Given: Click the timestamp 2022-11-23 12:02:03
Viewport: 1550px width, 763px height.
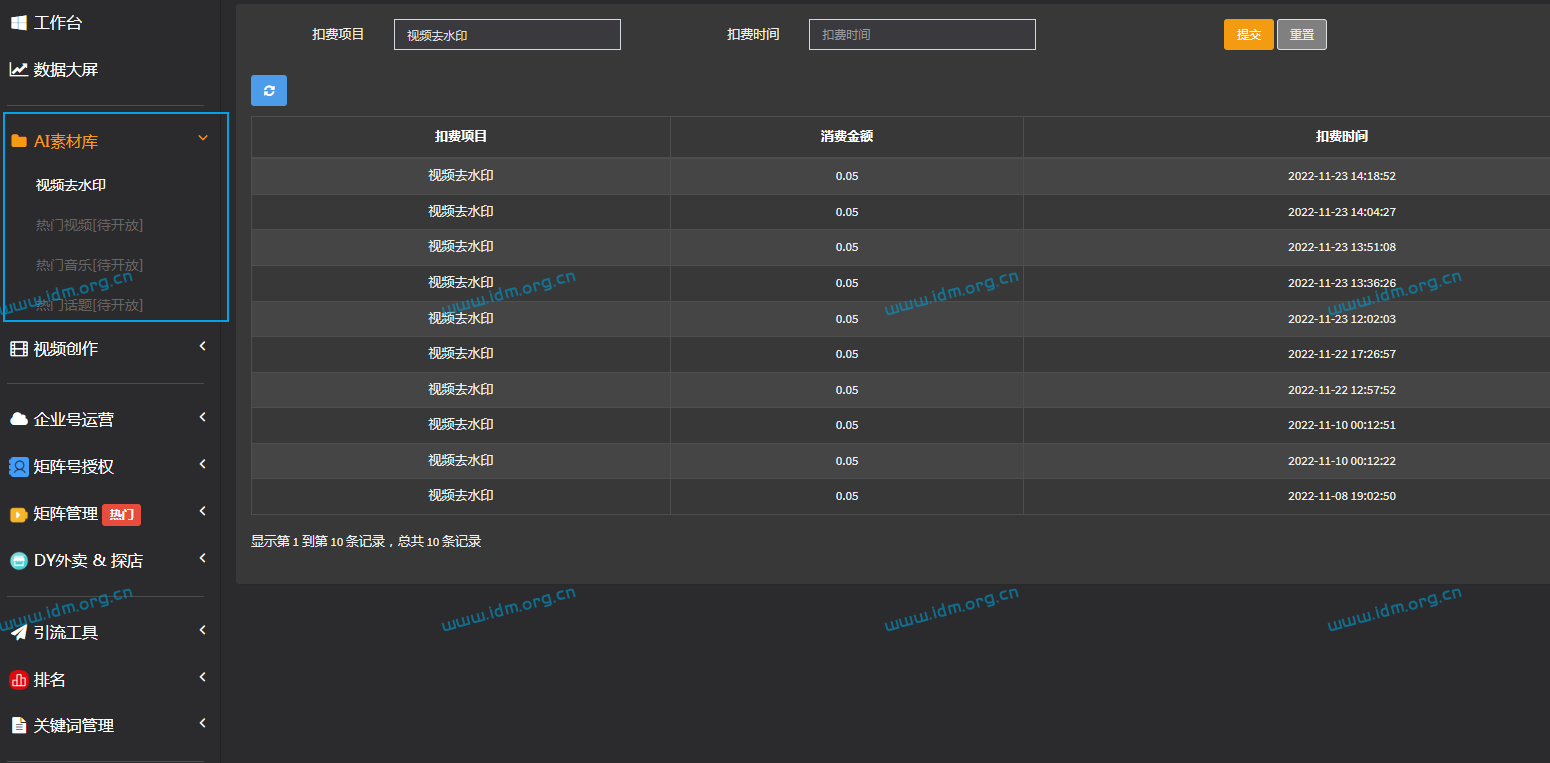Looking at the screenshot, I should coord(1342,319).
